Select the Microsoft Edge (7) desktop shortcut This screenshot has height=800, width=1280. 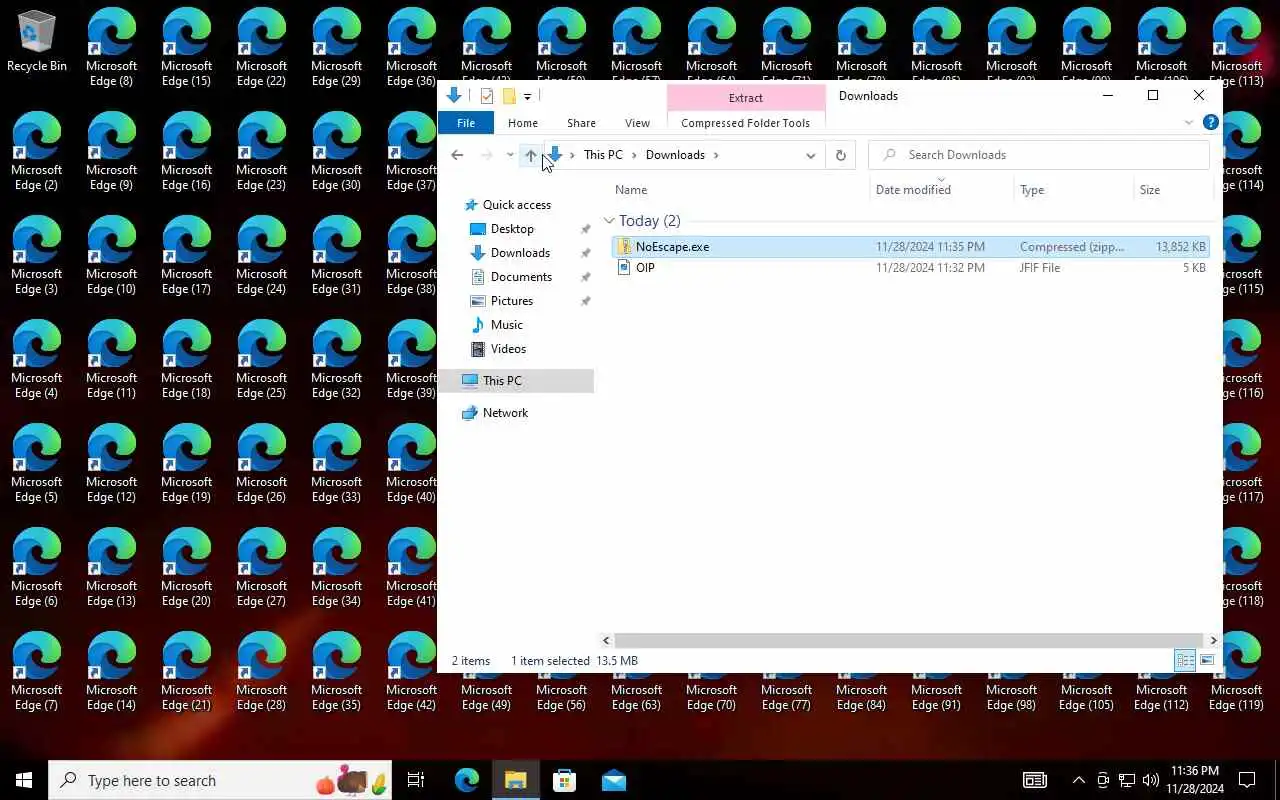coord(36,672)
